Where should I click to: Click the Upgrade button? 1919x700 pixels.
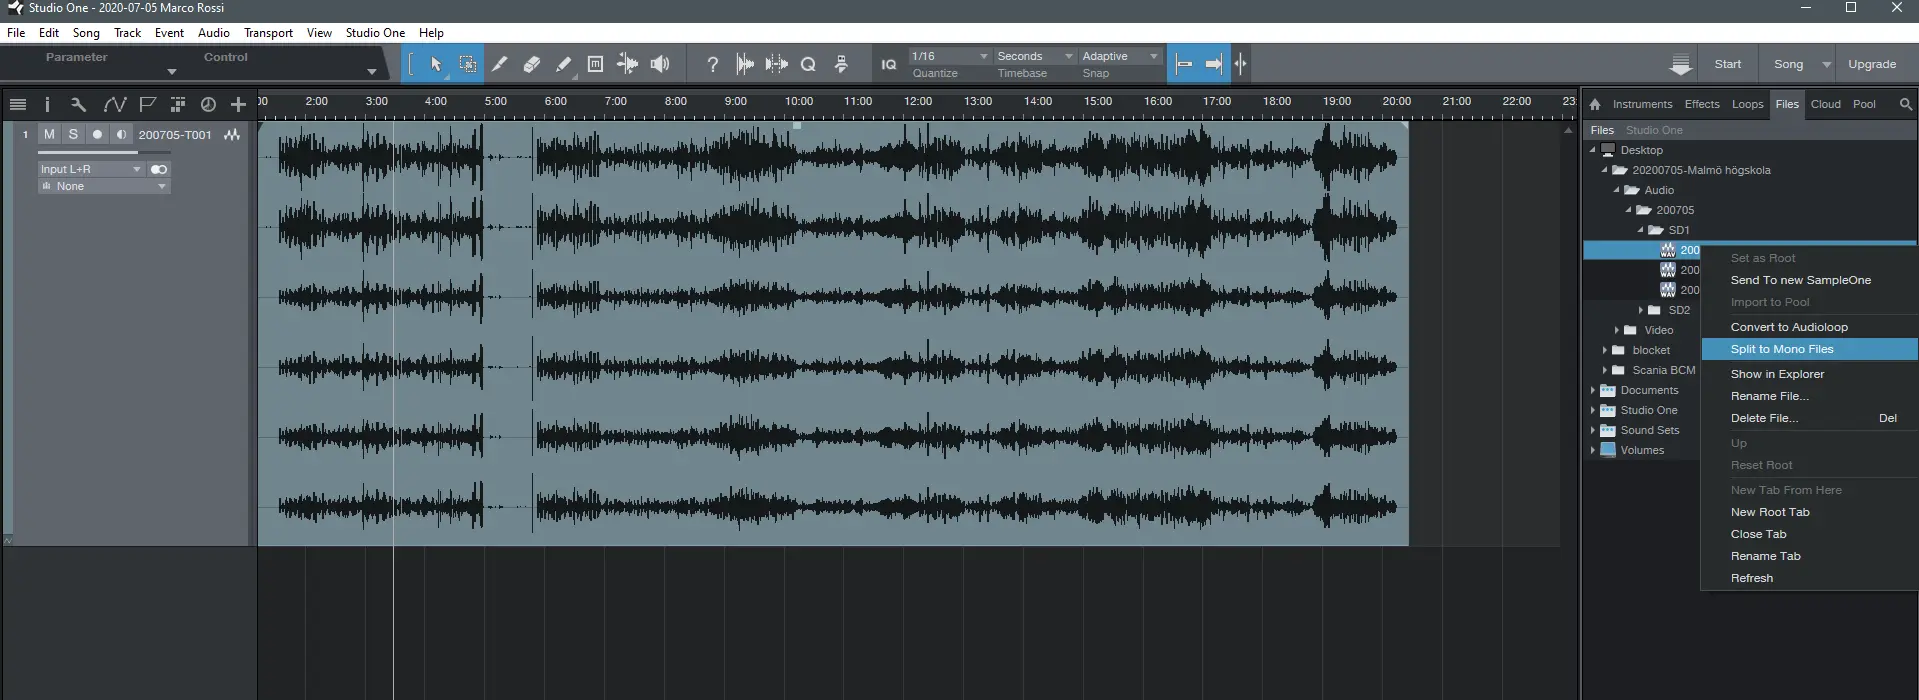point(1871,64)
